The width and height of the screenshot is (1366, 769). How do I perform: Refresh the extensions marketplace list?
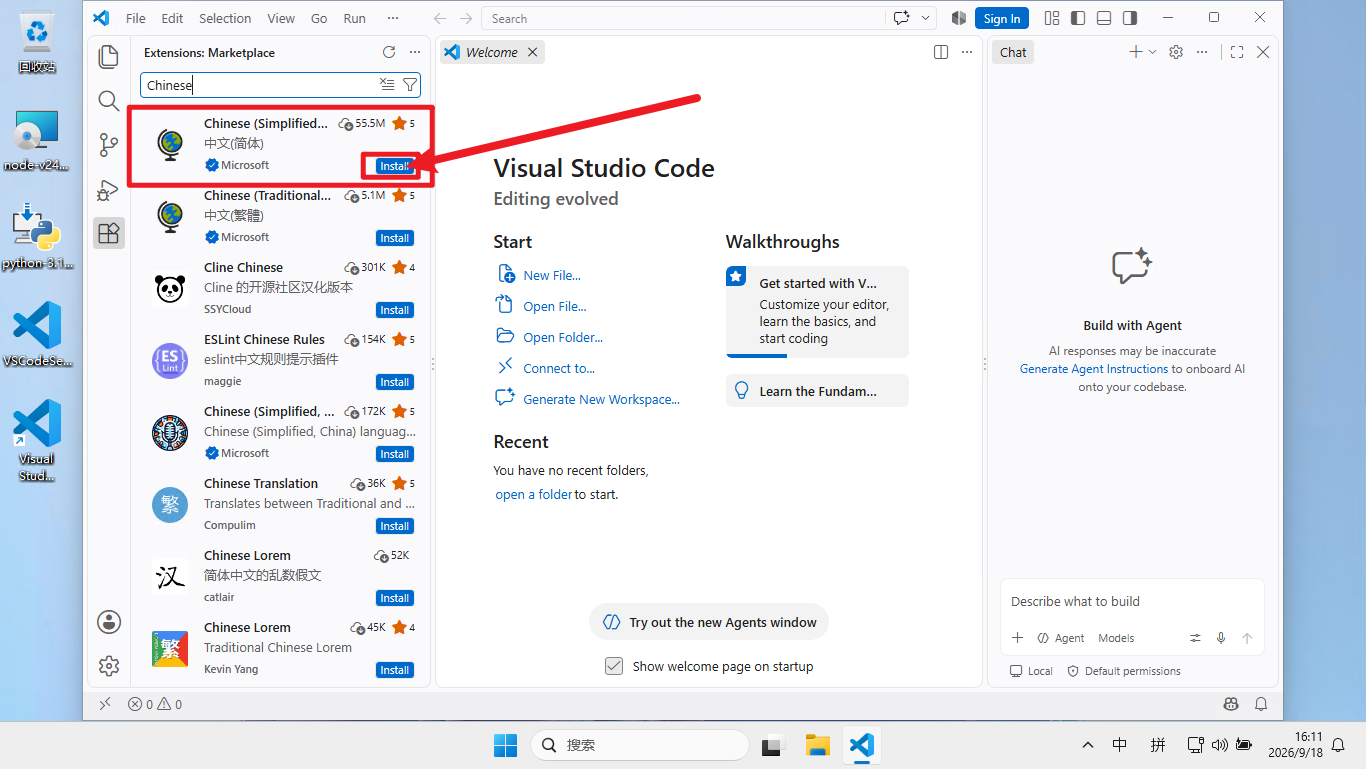point(389,52)
